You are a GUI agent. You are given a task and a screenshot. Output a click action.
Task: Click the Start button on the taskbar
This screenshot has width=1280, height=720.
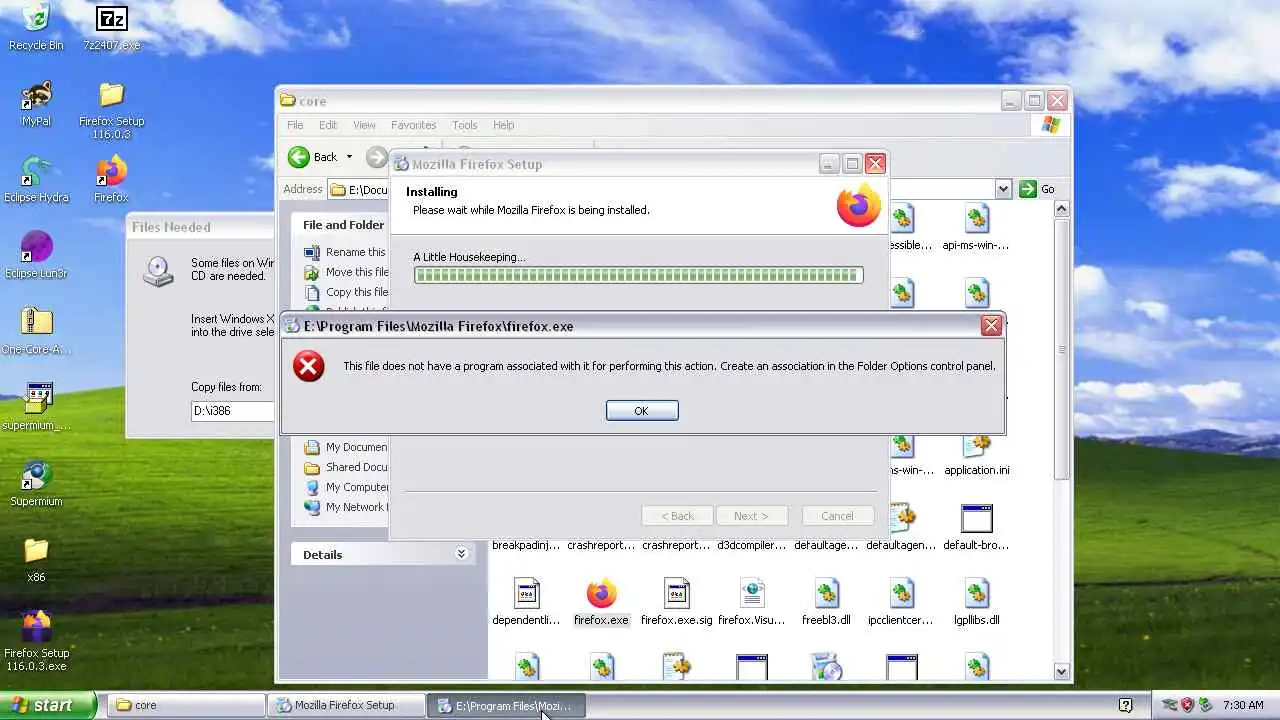point(48,705)
